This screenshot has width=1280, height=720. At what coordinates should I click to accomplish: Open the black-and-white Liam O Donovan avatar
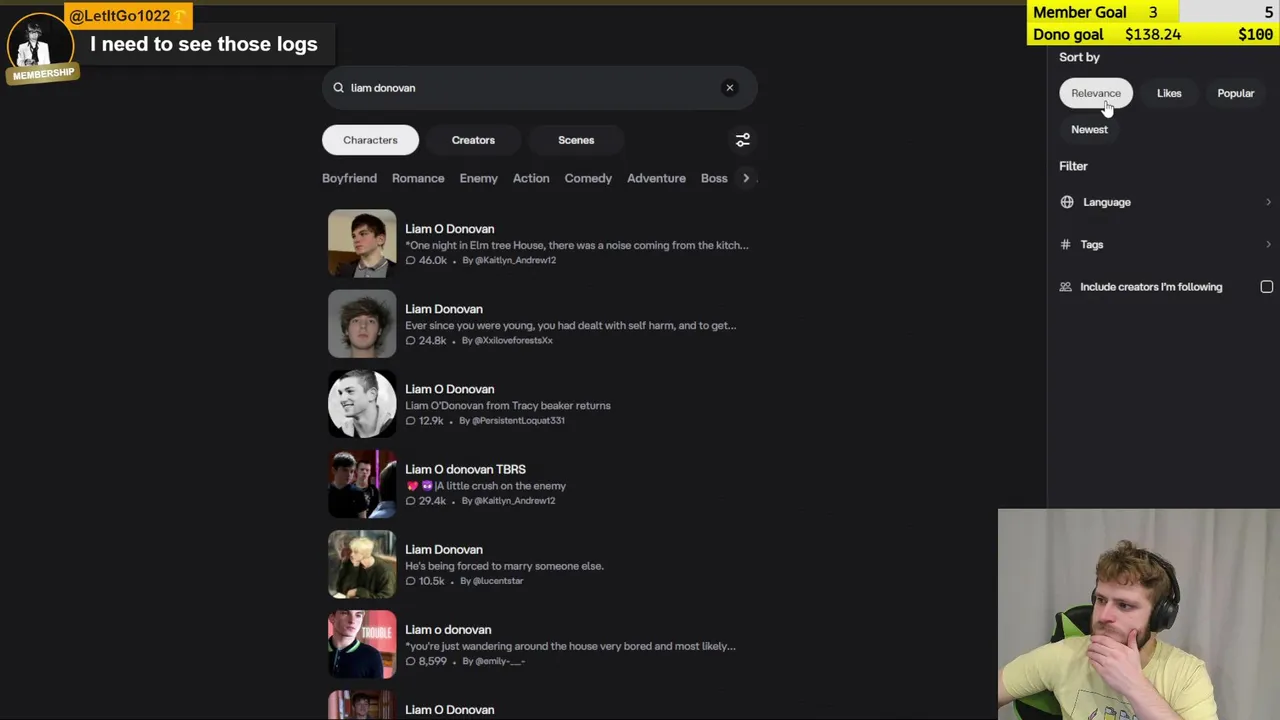362,403
